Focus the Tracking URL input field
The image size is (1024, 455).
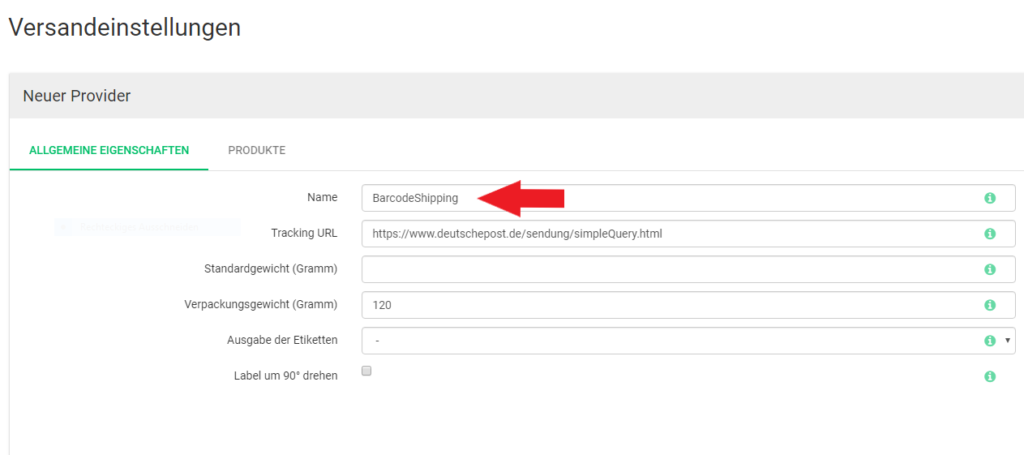(x=688, y=233)
